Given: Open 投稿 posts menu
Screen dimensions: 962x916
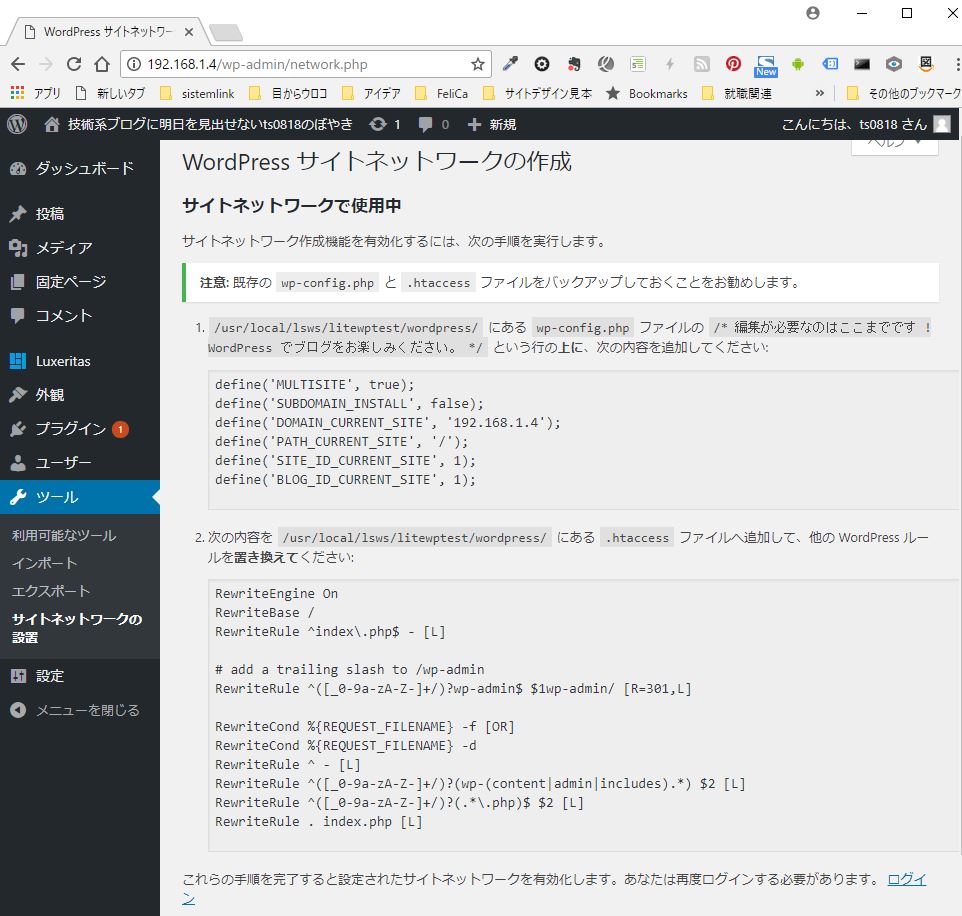Looking at the screenshot, I should click(x=80, y=214).
